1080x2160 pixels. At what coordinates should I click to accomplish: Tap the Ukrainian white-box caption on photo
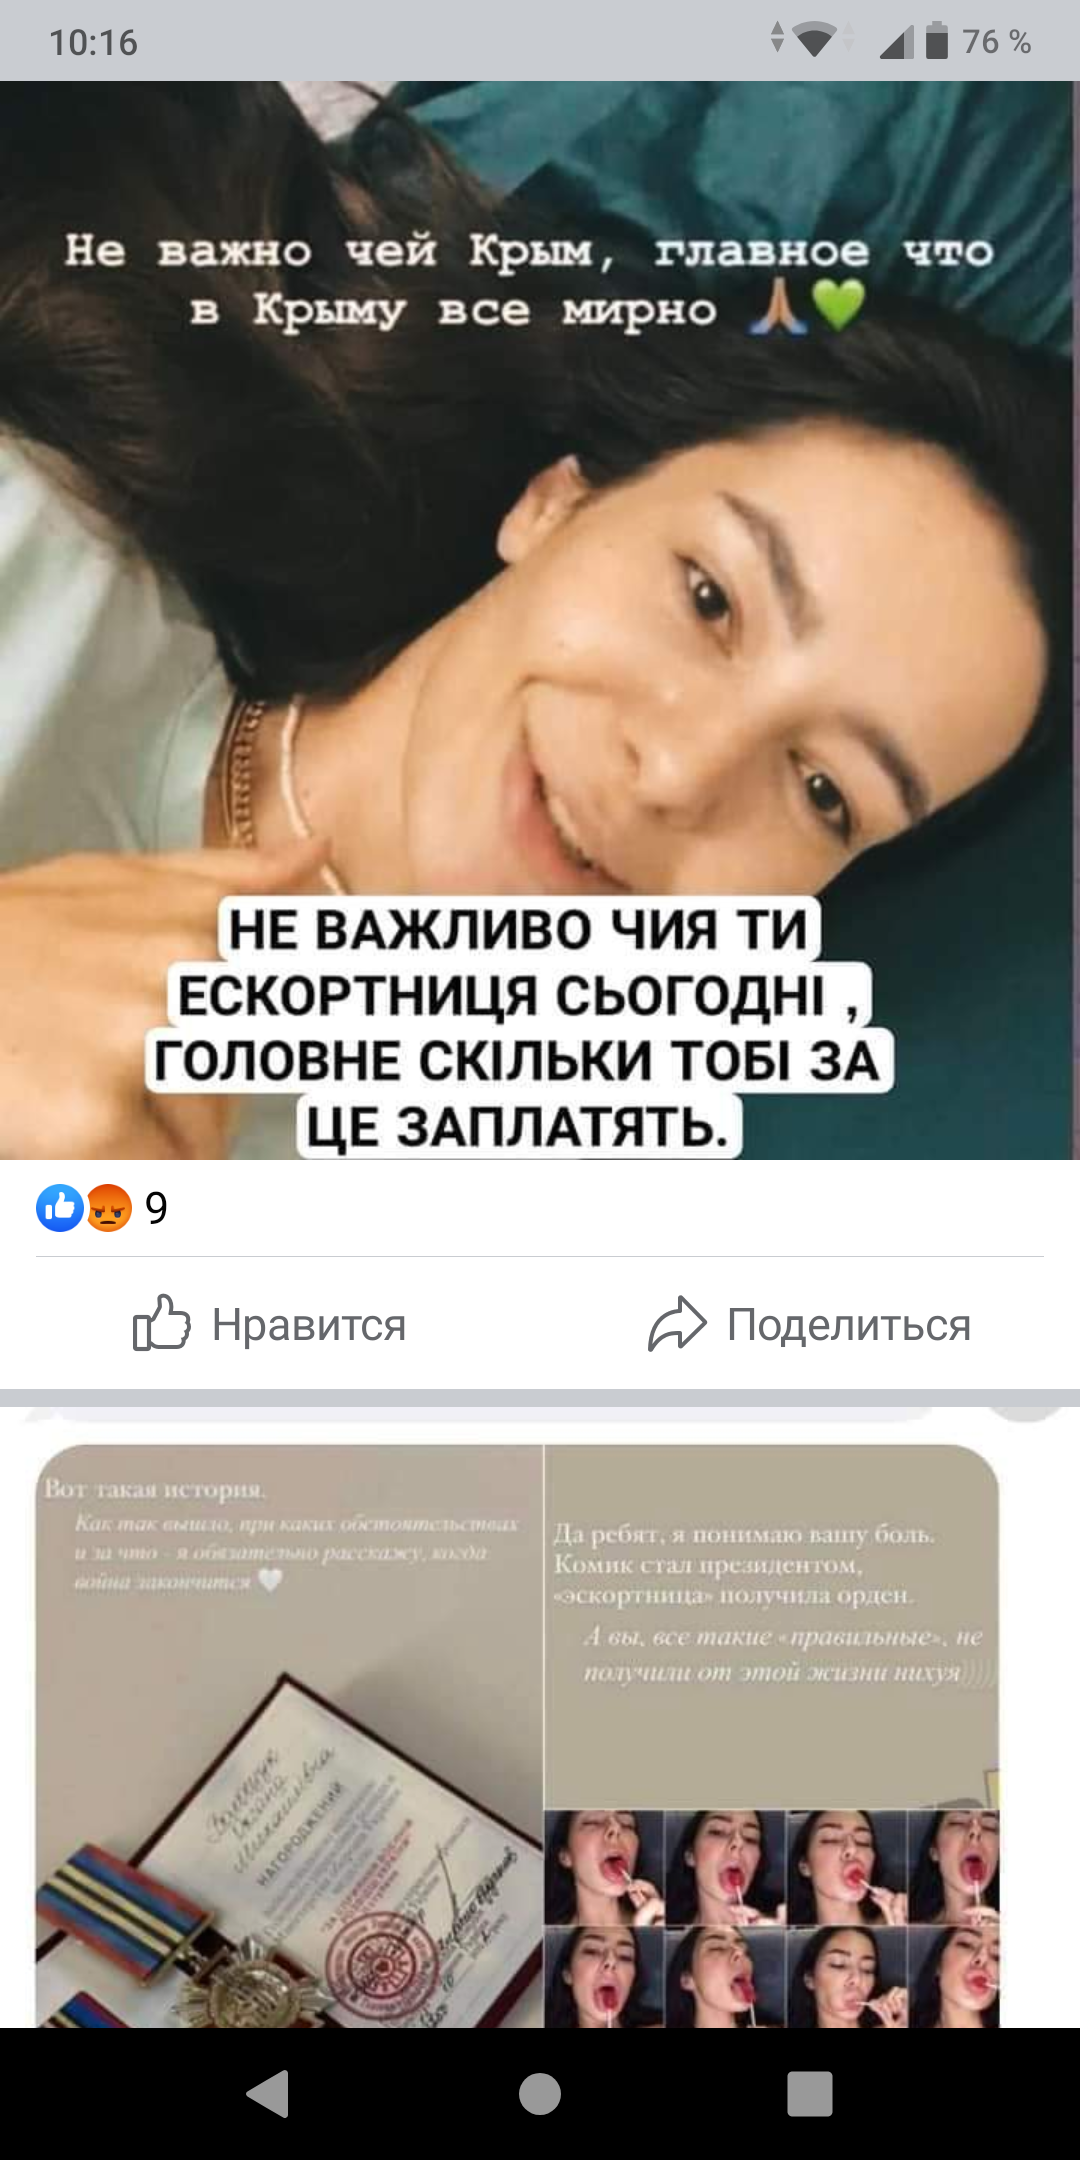518,1027
